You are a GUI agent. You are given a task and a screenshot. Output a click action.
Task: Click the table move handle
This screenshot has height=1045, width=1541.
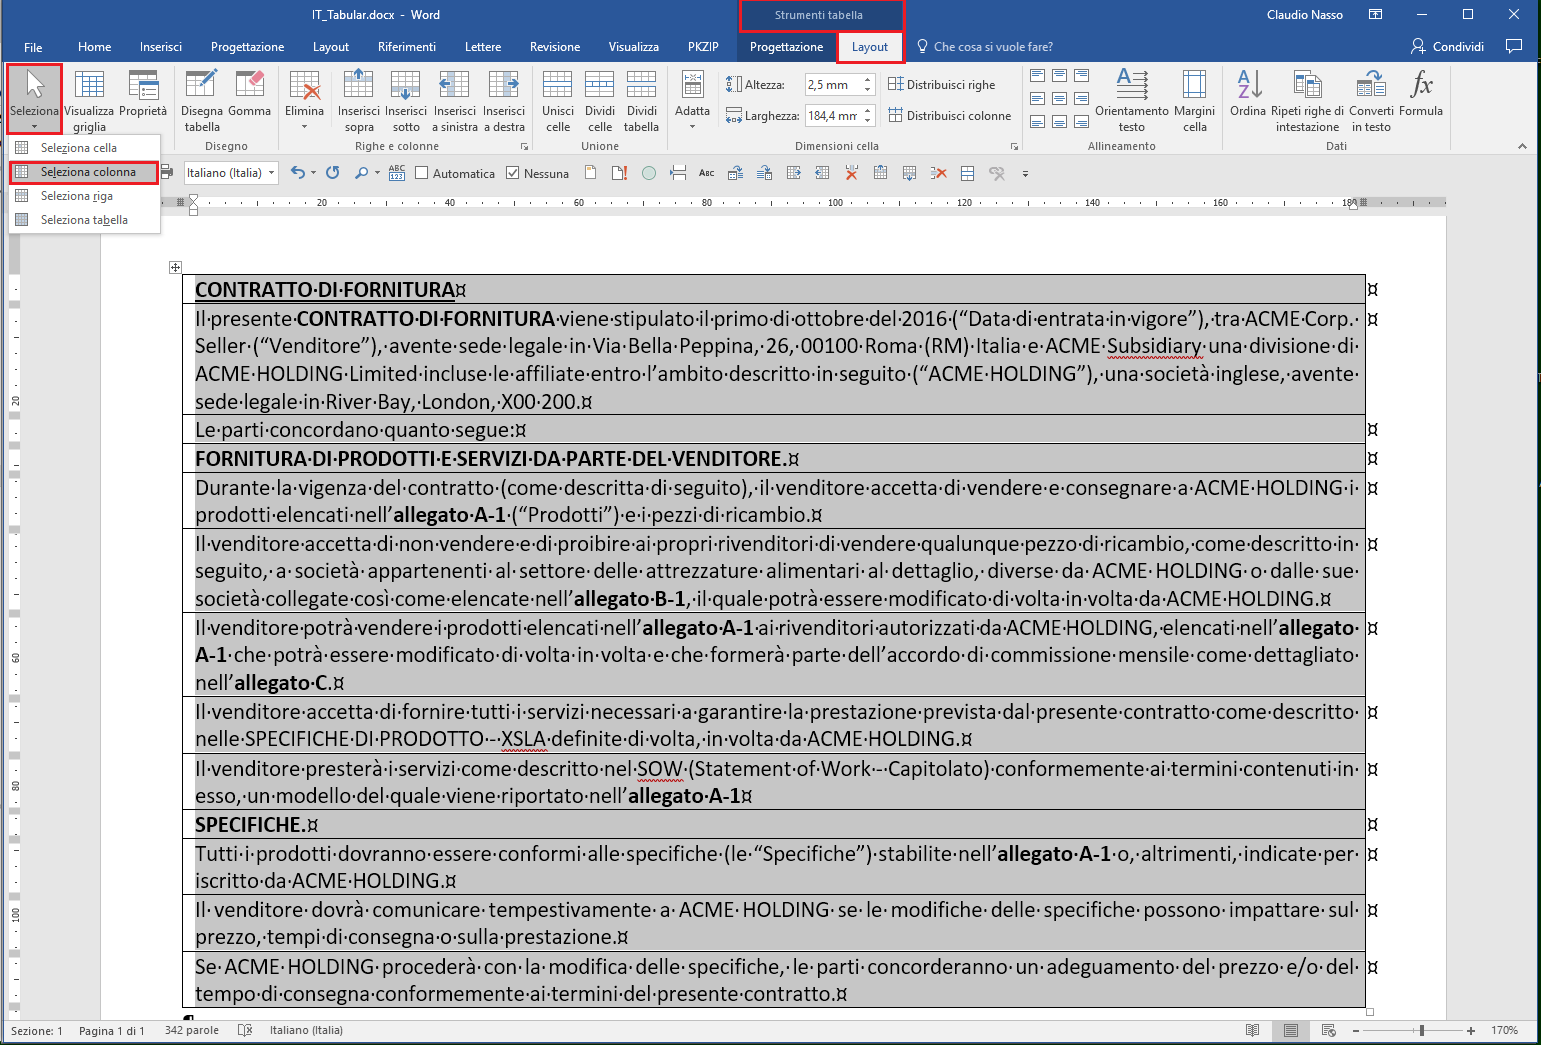(175, 267)
